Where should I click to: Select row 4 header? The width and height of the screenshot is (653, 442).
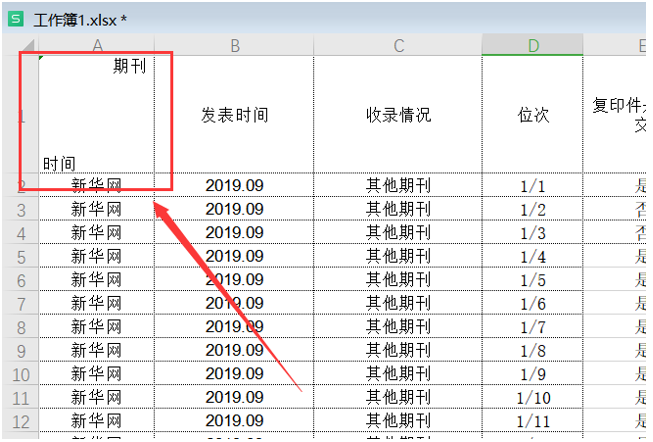[21, 232]
